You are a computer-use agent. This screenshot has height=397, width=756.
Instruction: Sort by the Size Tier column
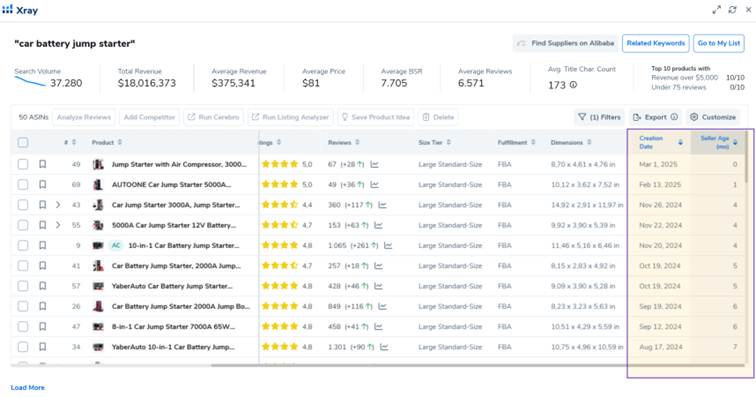[448, 142]
